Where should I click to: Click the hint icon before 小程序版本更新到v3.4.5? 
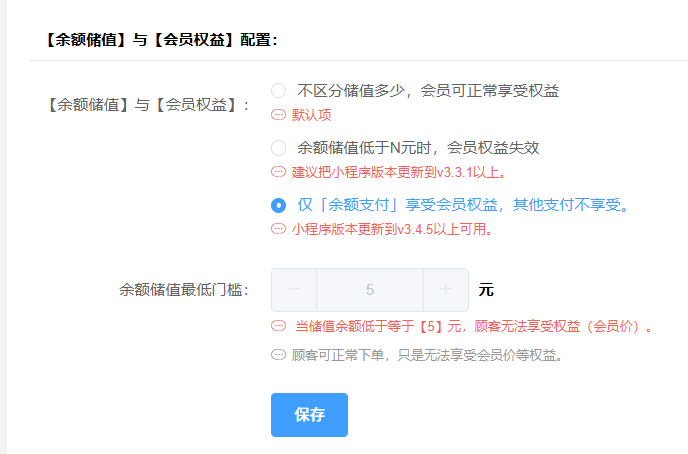278,229
